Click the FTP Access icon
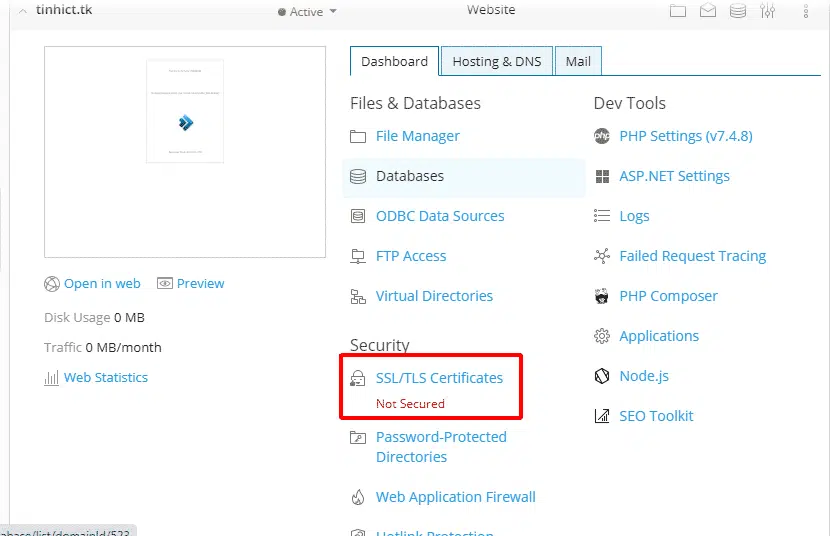 (x=358, y=256)
